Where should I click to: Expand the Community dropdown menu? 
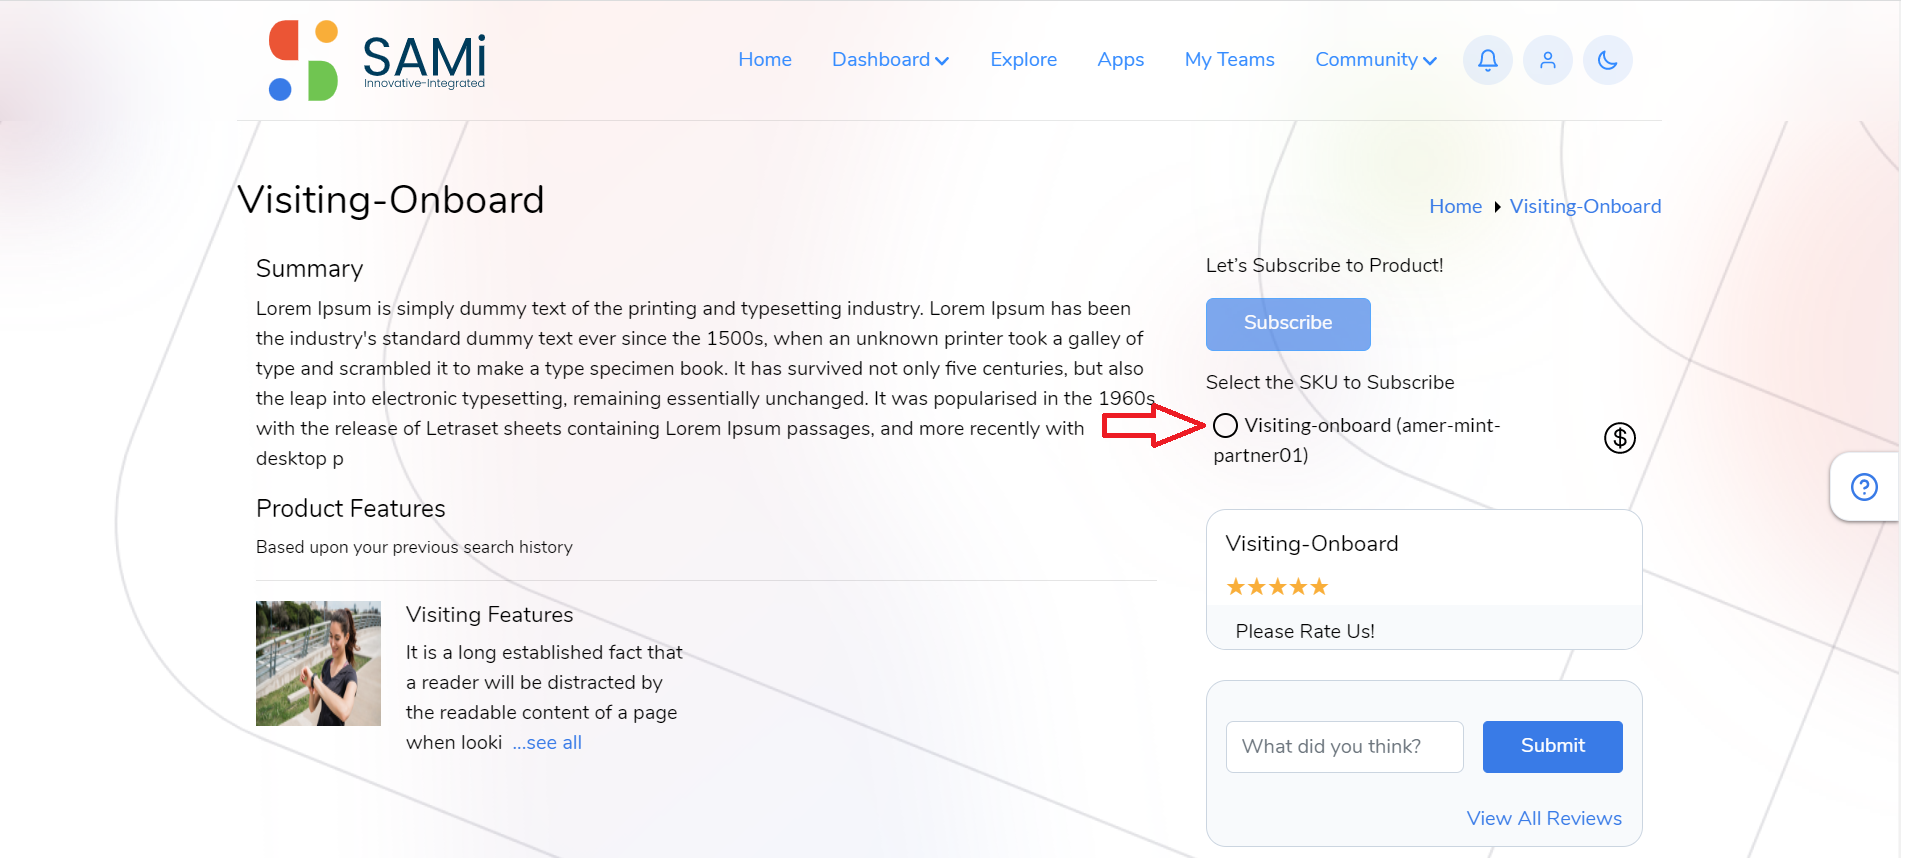click(x=1376, y=60)
